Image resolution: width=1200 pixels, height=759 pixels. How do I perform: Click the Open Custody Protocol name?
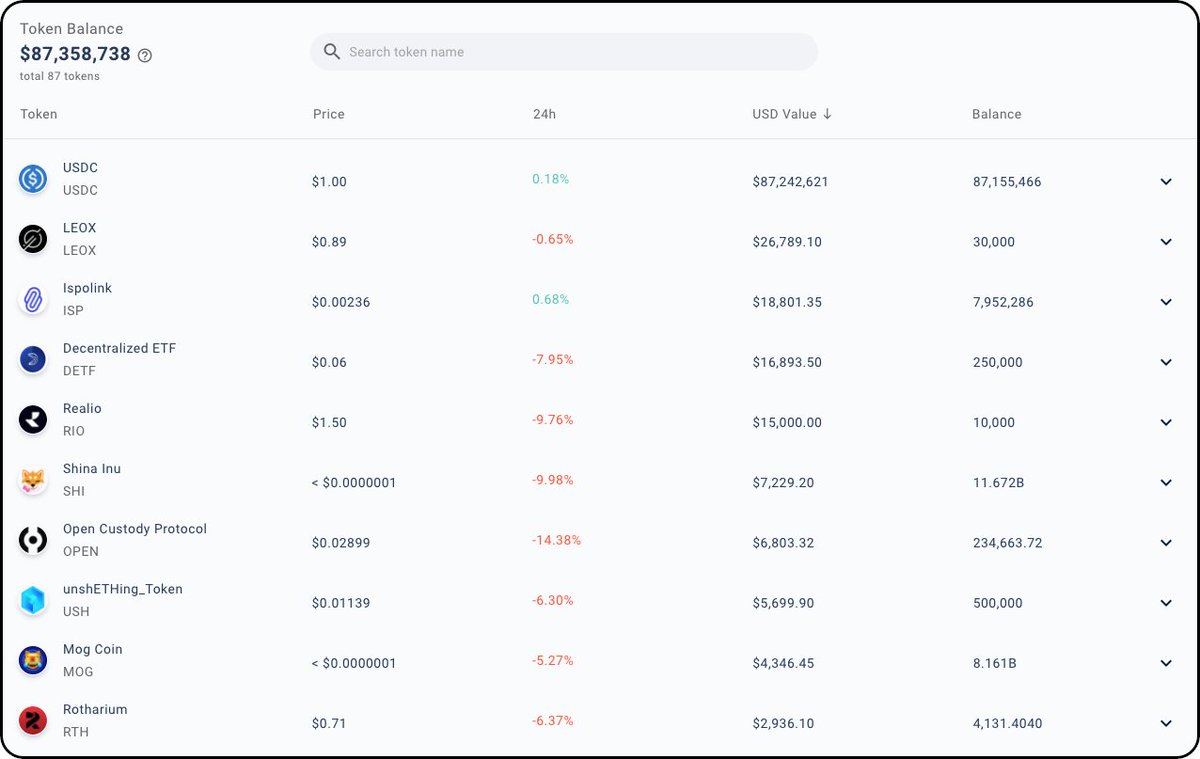pyautogui.click(x=135, y=529)
